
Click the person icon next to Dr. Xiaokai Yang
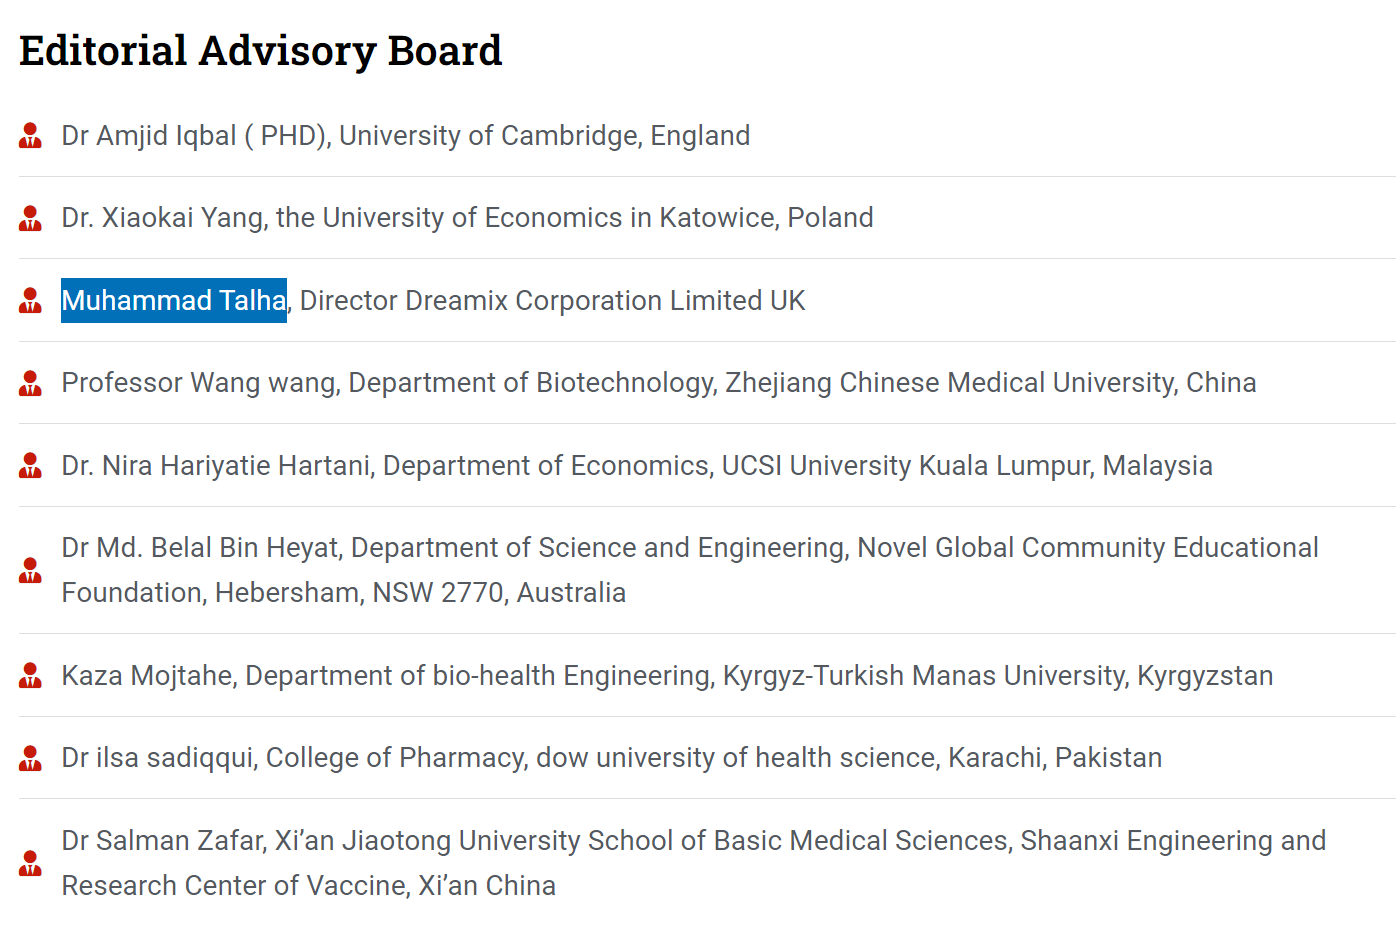click(31, 218)
